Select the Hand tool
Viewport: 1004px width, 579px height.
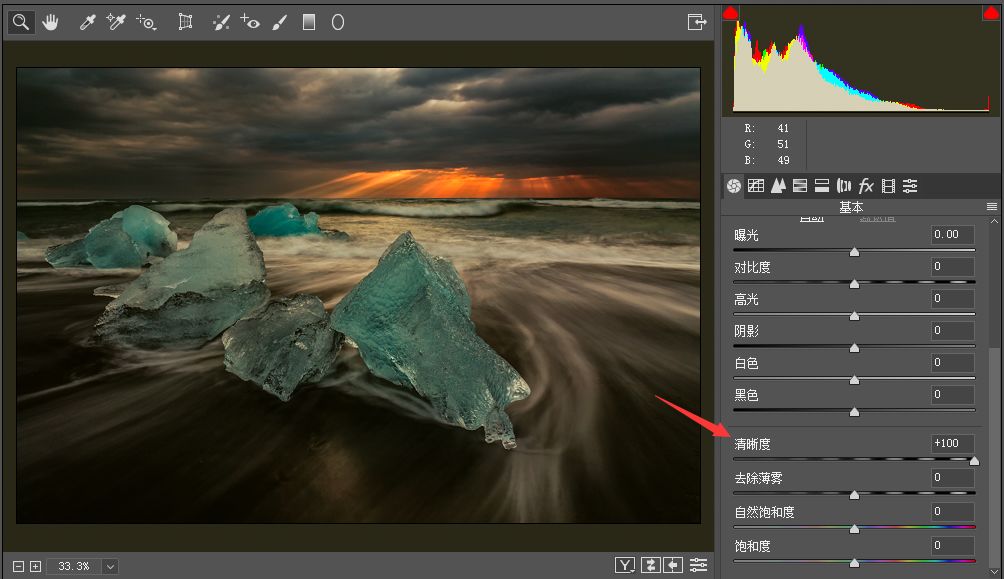click(50, 22)
